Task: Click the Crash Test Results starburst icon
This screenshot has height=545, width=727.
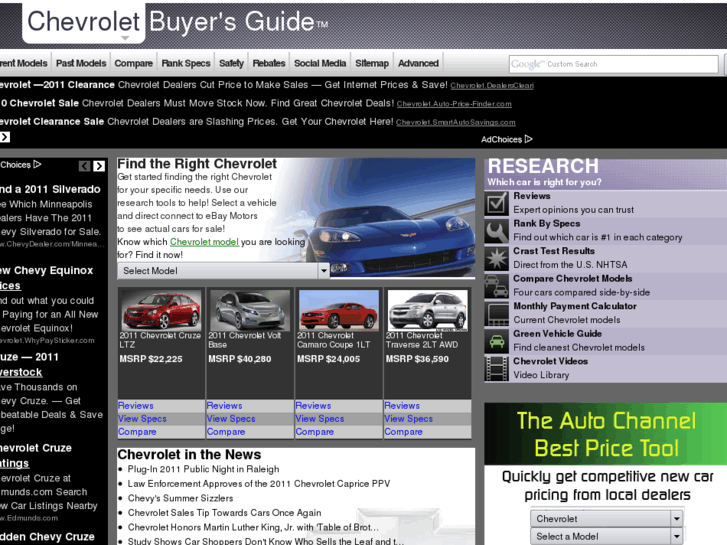Action: point(497,258)
